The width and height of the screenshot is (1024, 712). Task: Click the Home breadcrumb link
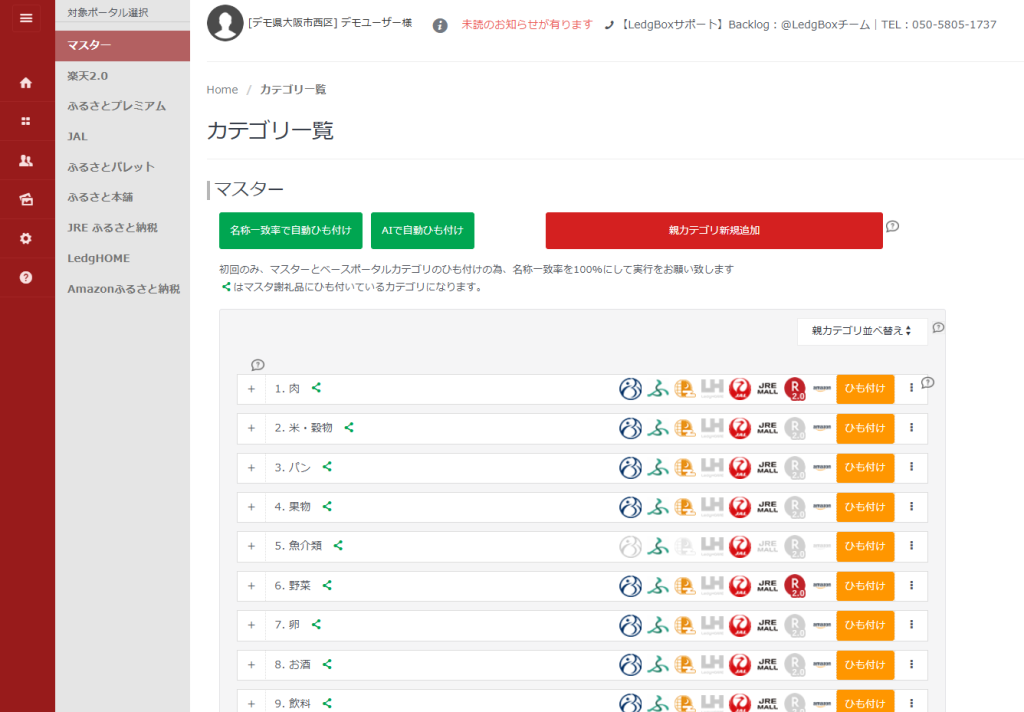tap(222, 90)
